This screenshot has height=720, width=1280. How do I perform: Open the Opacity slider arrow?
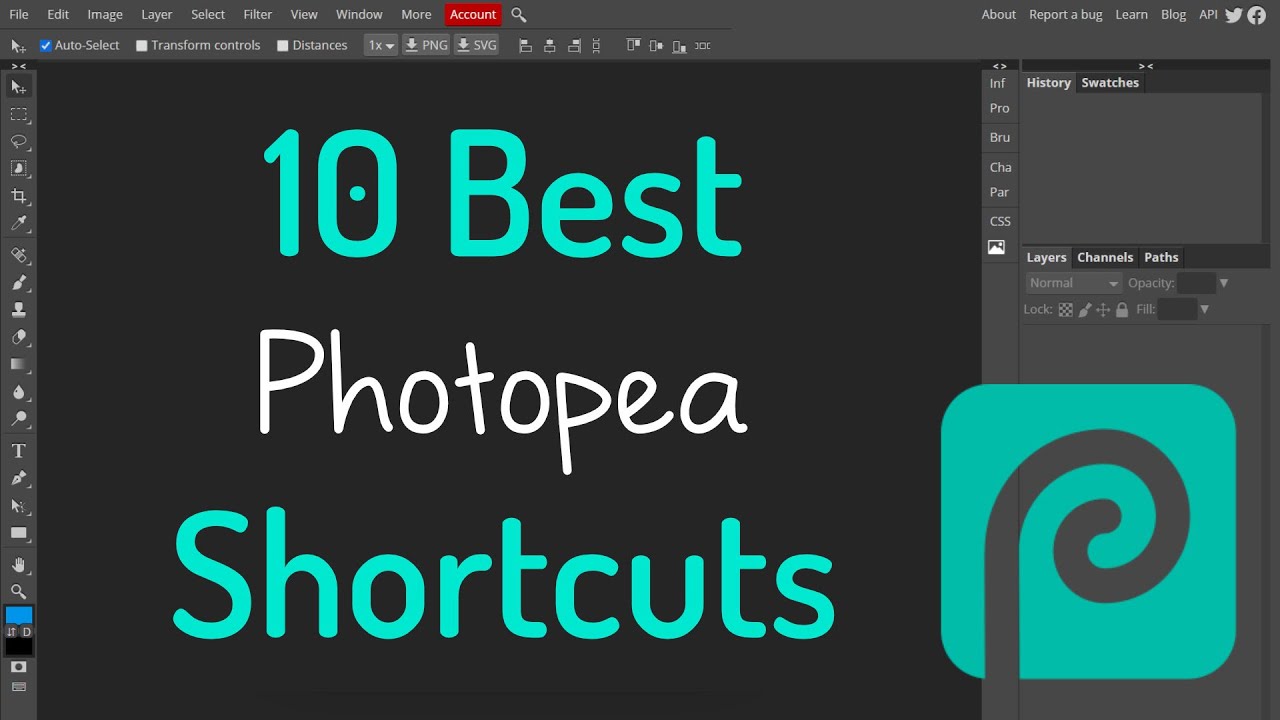[x=1223, y=283]
